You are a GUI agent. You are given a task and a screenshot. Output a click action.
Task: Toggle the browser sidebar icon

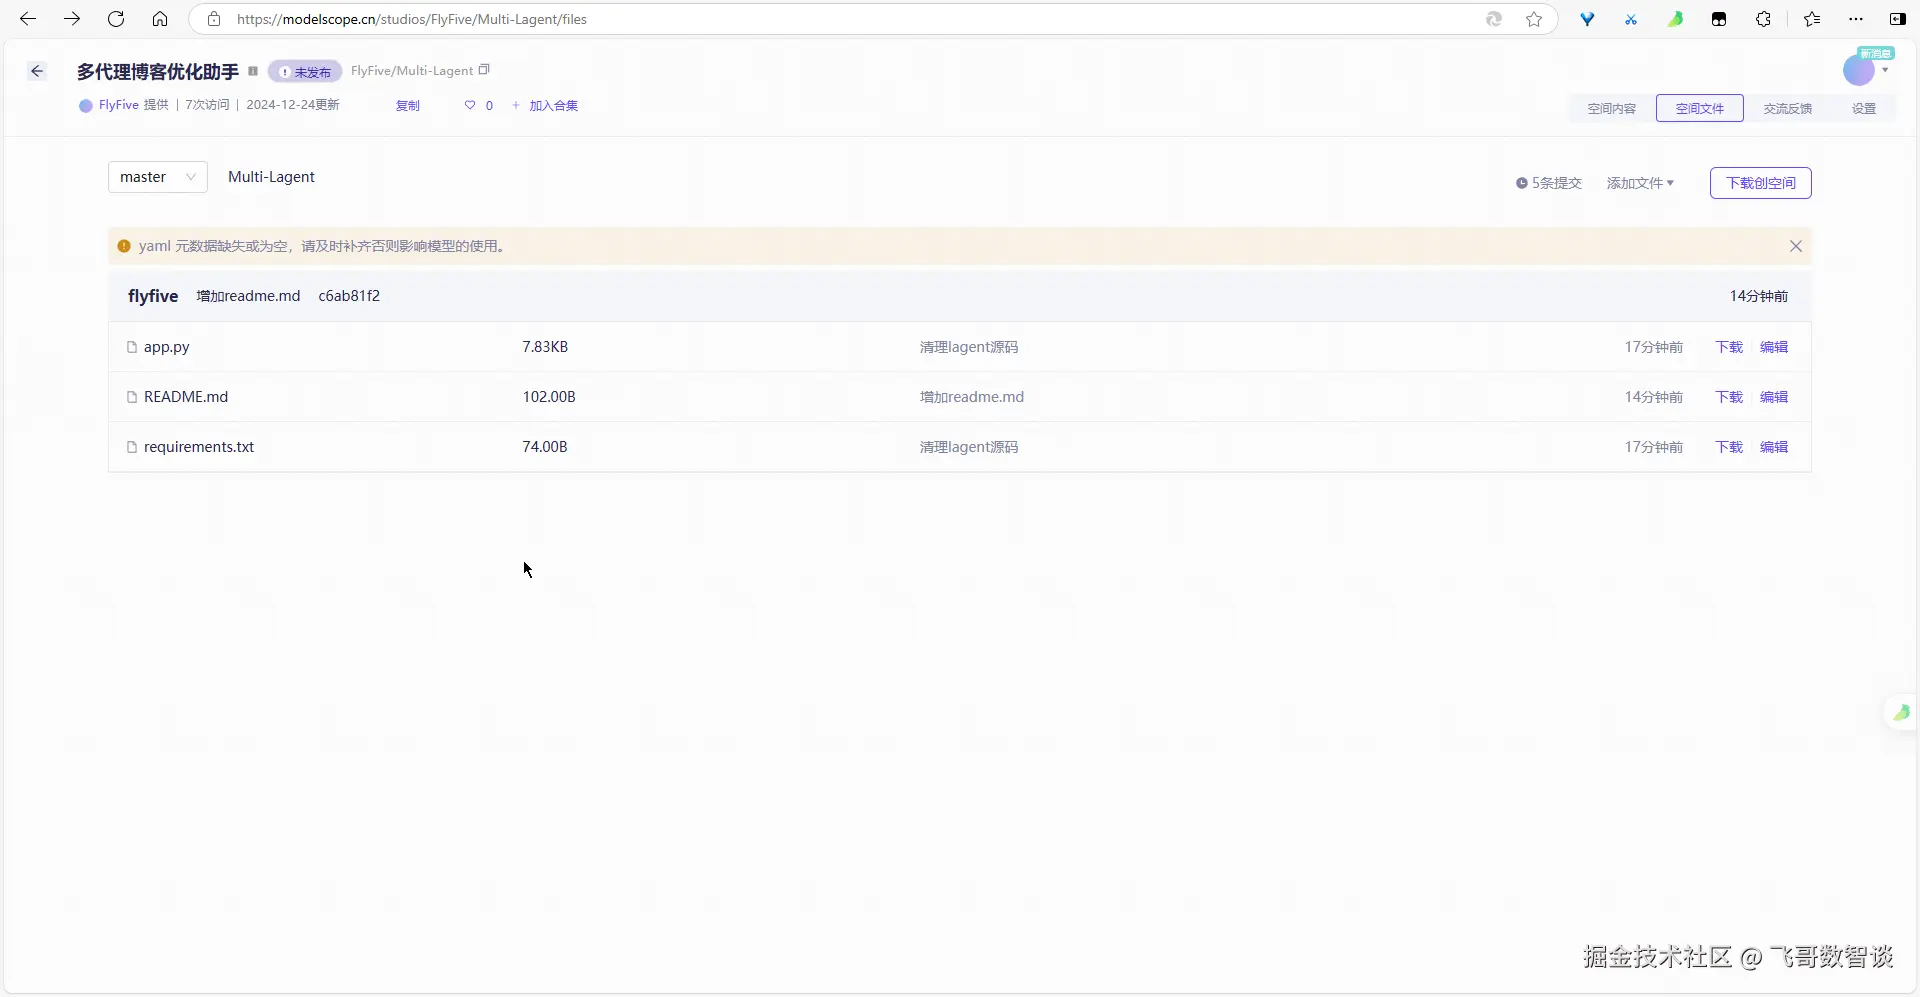click(1897, 19)
